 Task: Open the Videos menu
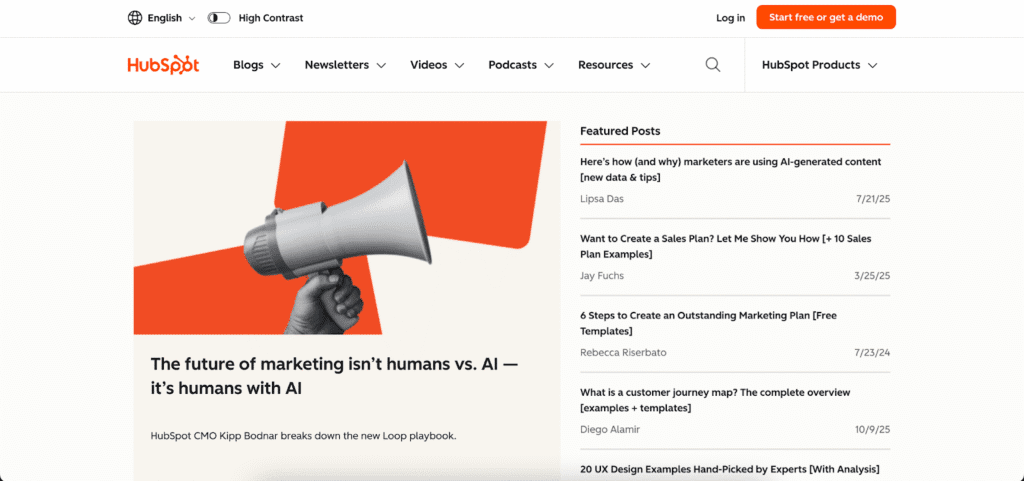437,65
